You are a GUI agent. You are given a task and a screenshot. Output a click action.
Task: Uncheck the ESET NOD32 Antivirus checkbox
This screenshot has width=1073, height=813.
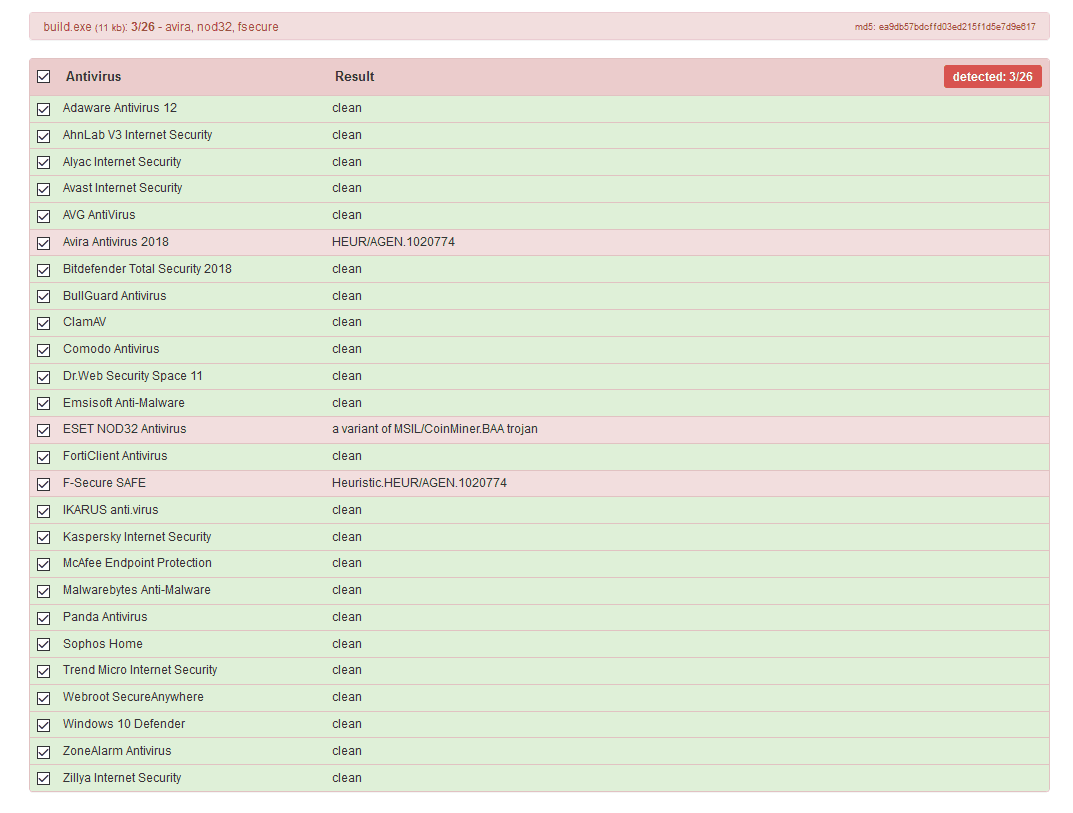click(44, 430)
